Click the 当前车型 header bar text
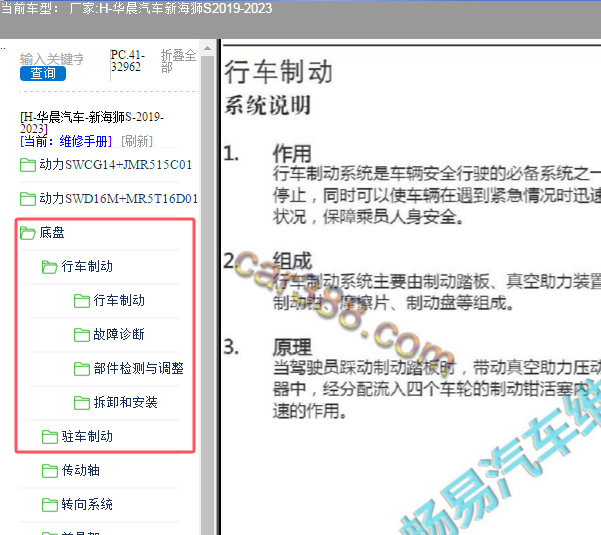 [136, 8]
